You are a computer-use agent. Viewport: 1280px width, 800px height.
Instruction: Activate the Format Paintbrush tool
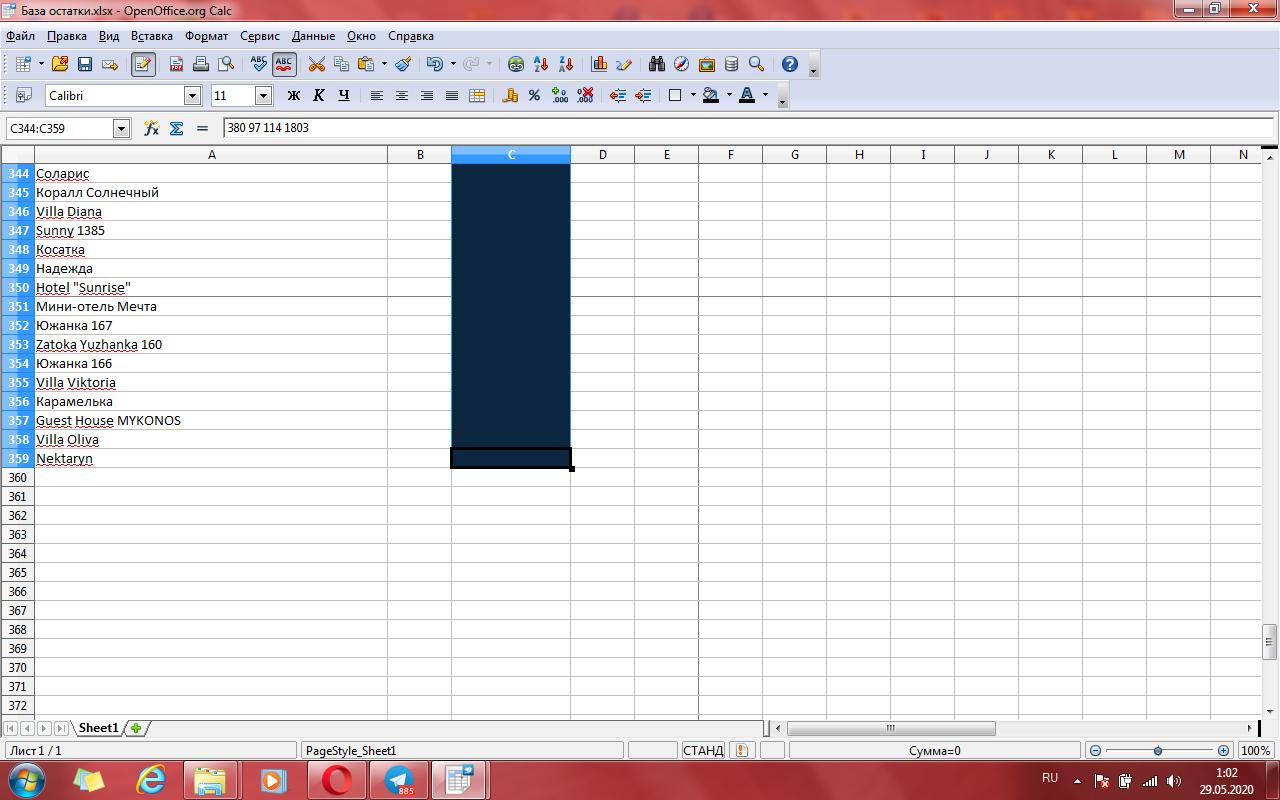(403, 64)
